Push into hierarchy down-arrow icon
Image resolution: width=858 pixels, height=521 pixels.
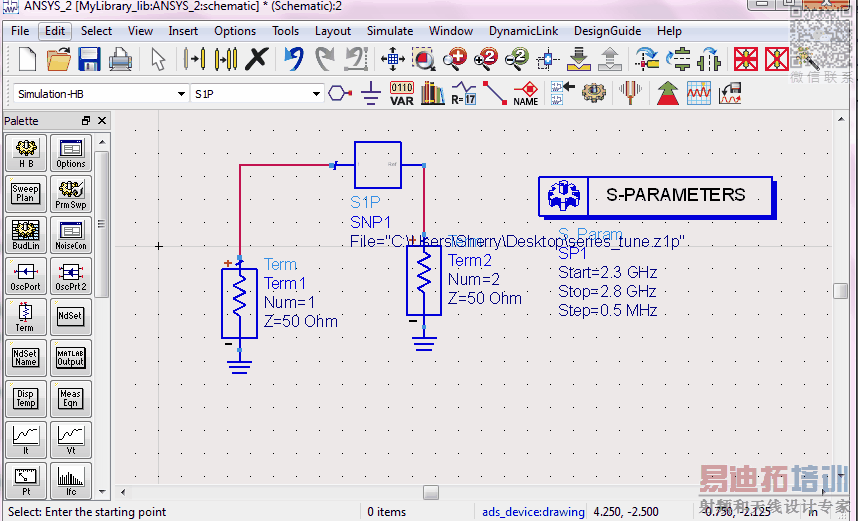point(578,59)
